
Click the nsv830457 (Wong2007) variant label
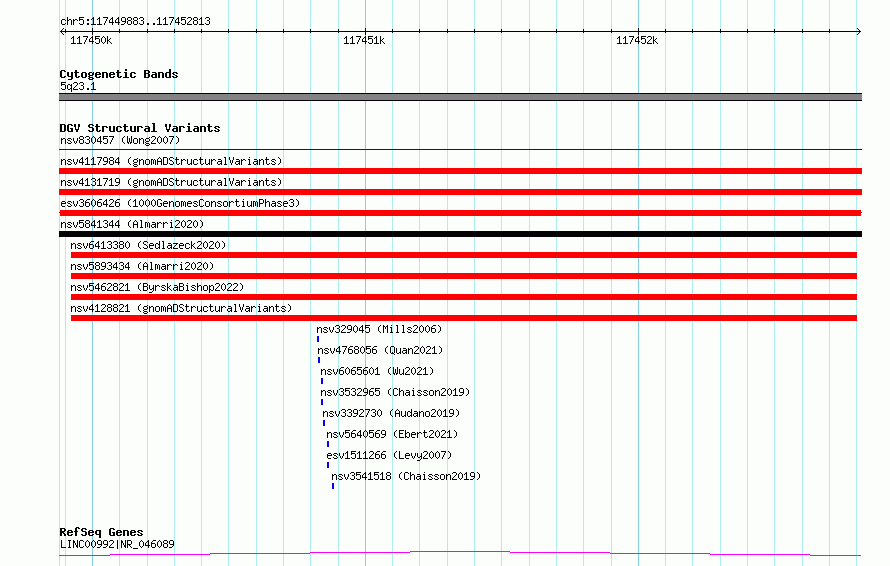[120, 140]
